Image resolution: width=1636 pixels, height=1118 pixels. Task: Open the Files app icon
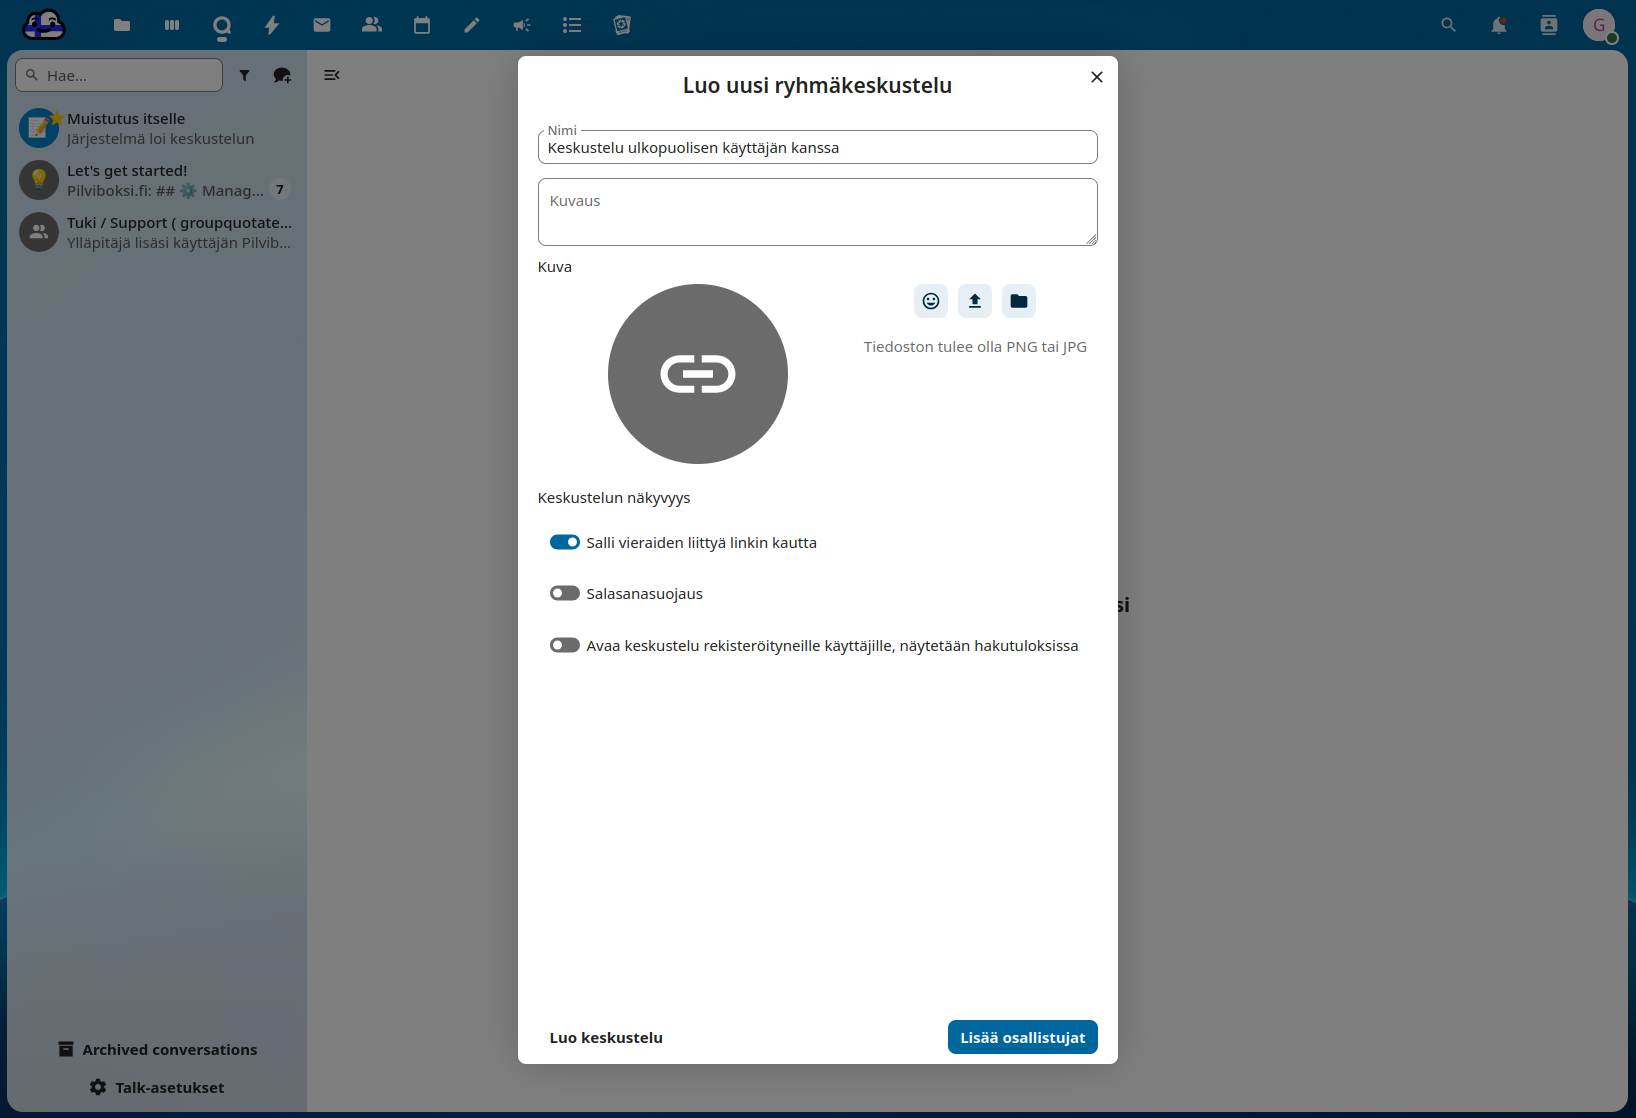coord(122,25)
